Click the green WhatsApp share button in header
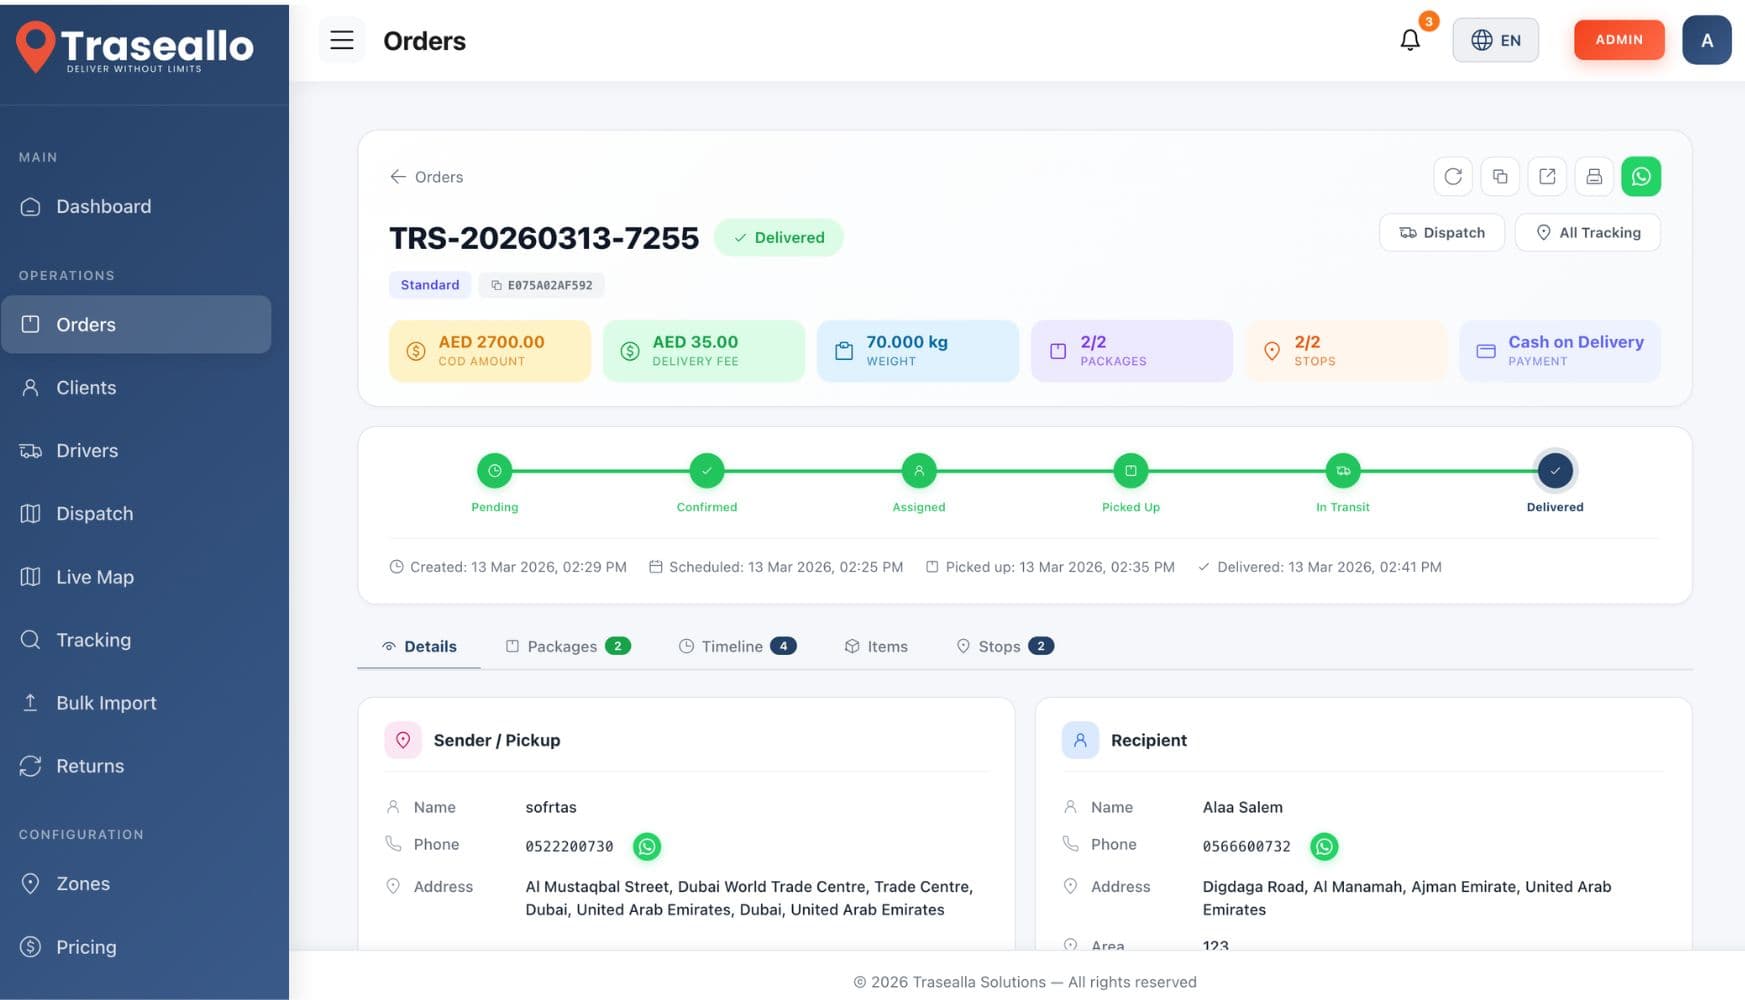The height and width of the screenshot is (1000, 1745). click(1641, 177)
